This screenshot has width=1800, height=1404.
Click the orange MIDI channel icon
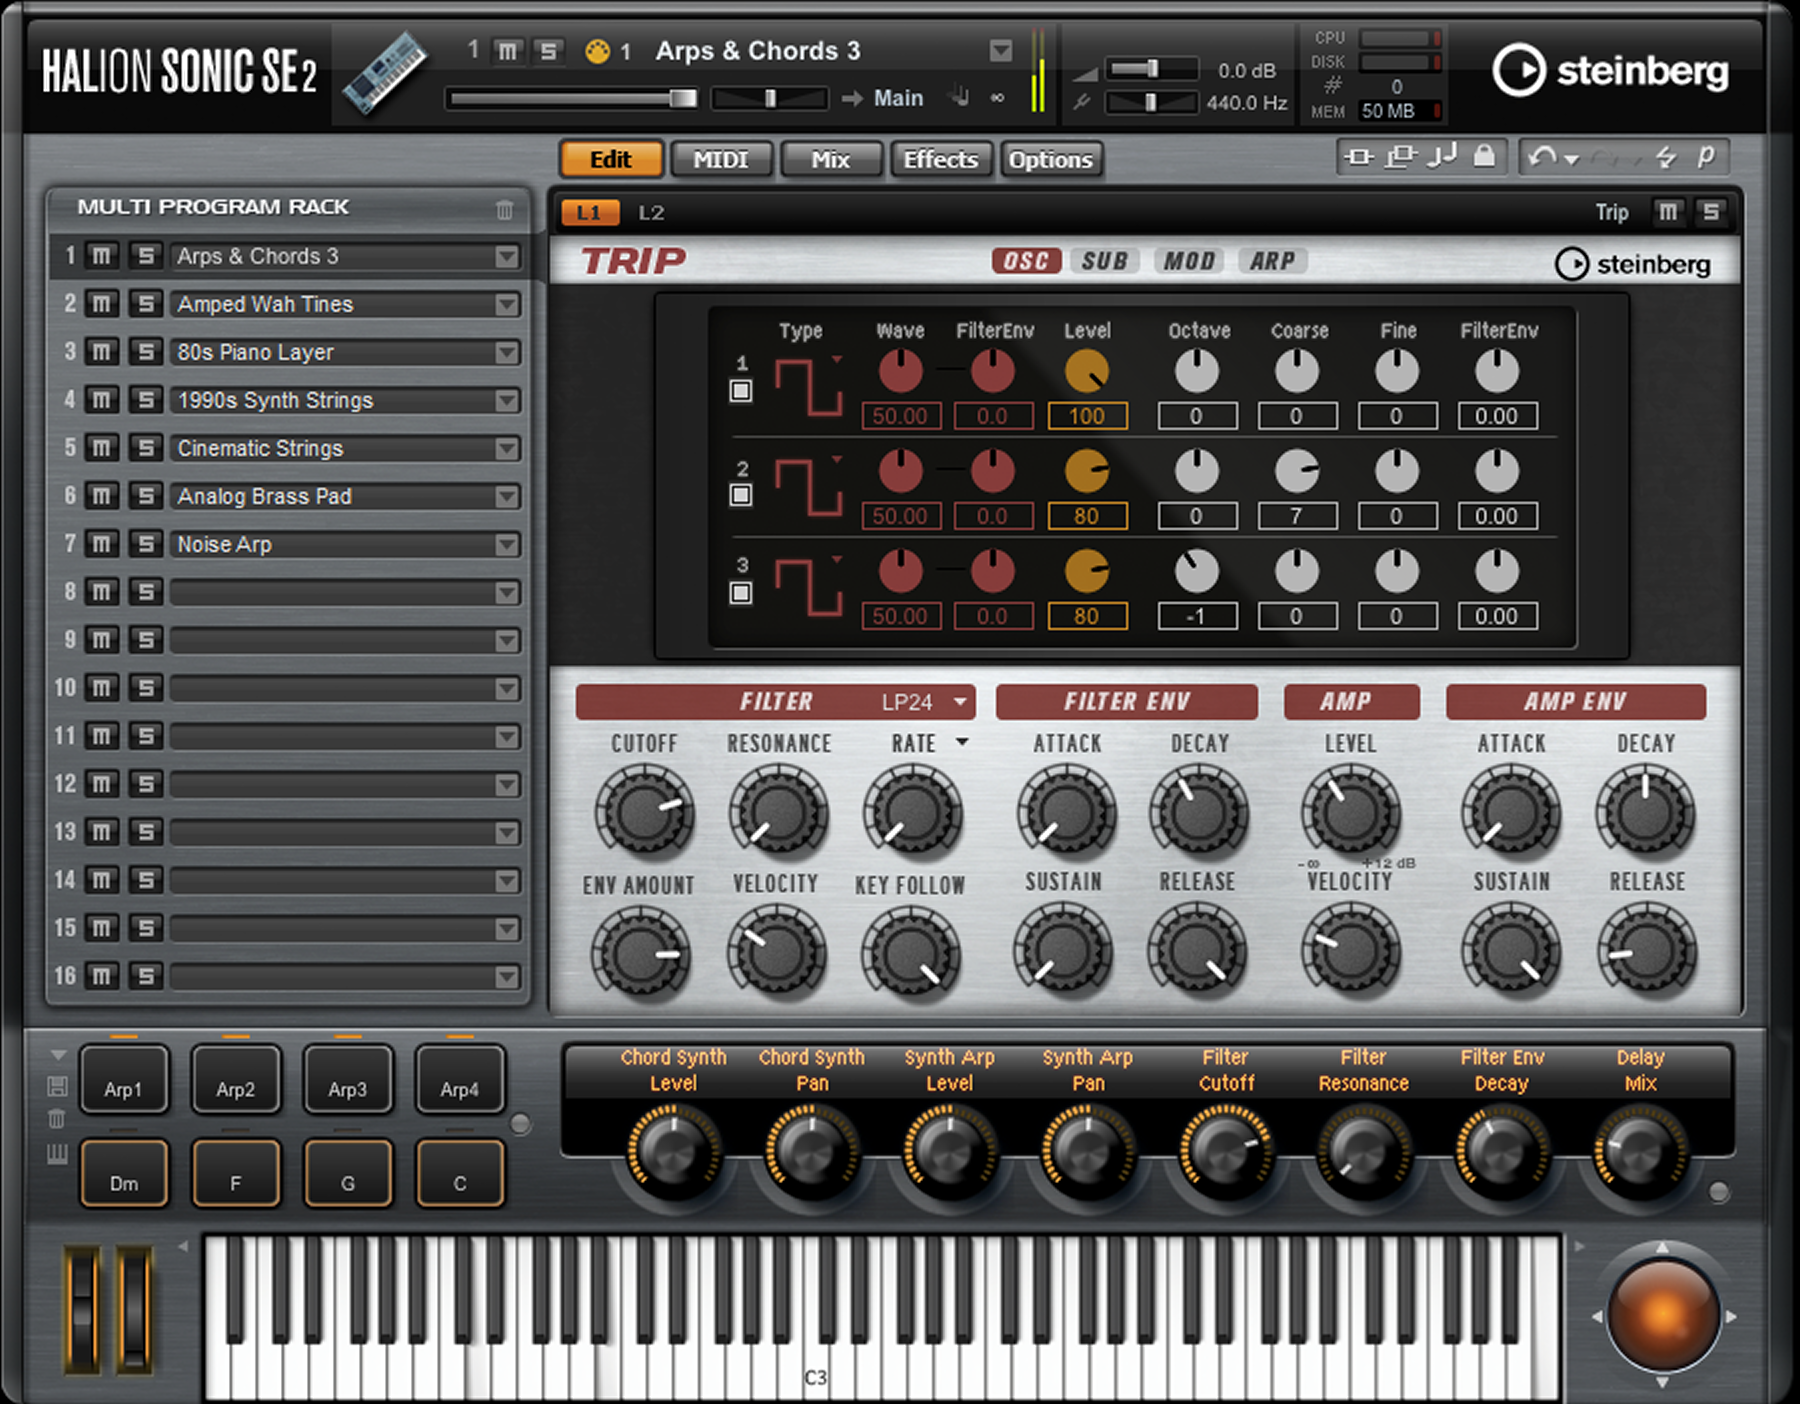click(598, 51)
